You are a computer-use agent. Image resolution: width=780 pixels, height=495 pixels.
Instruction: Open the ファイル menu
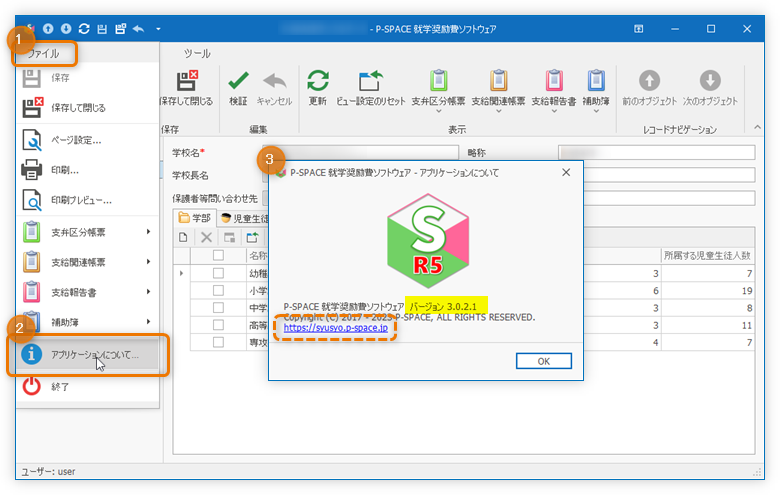(x=44, y=53)
